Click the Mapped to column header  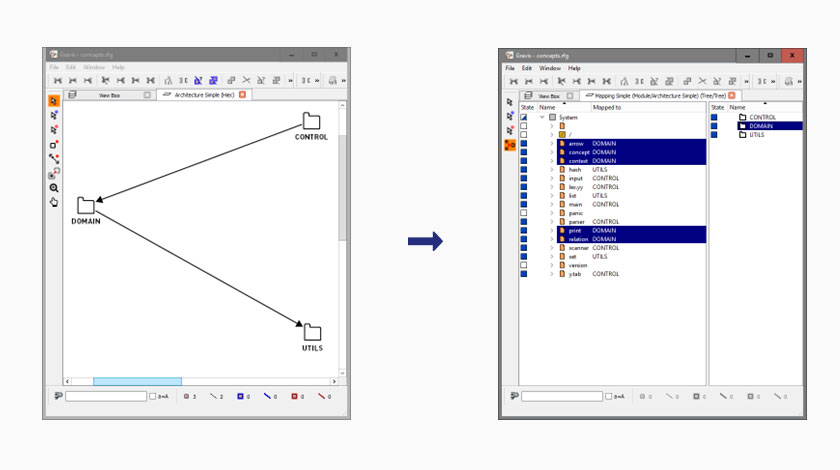click(x=607, y=107)
